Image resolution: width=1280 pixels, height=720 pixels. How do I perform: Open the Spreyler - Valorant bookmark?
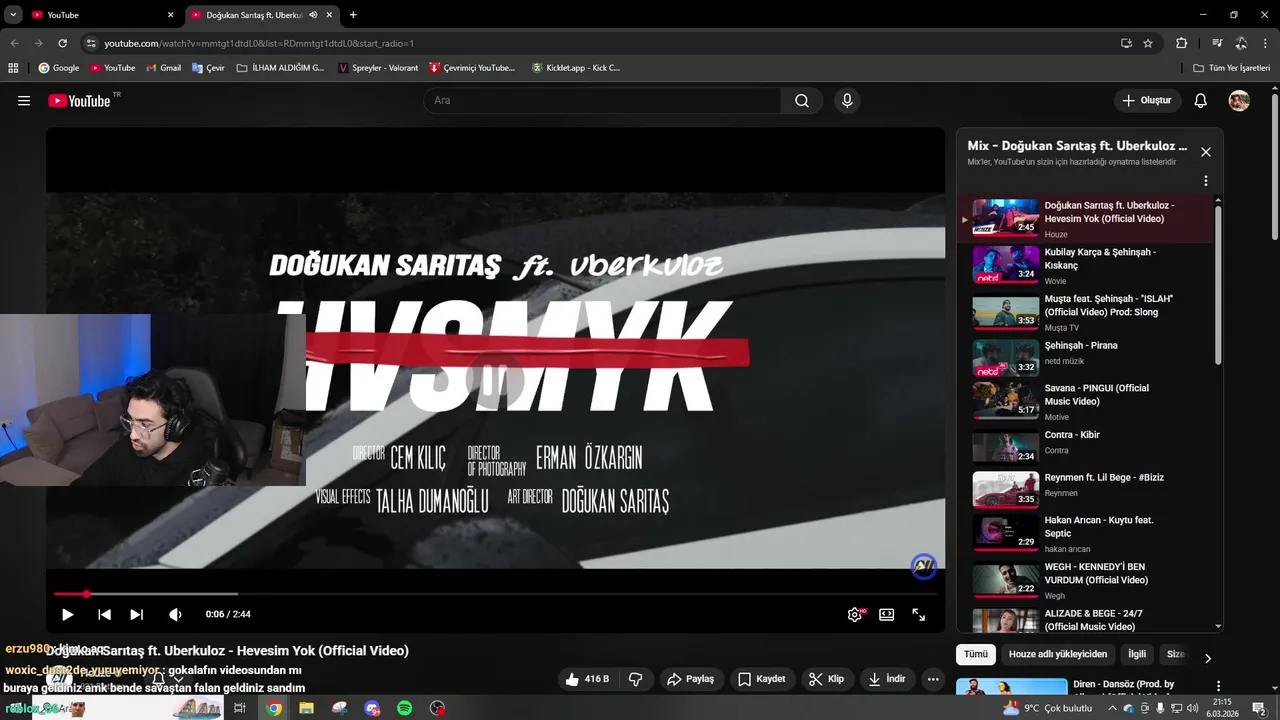pos(378,68)
